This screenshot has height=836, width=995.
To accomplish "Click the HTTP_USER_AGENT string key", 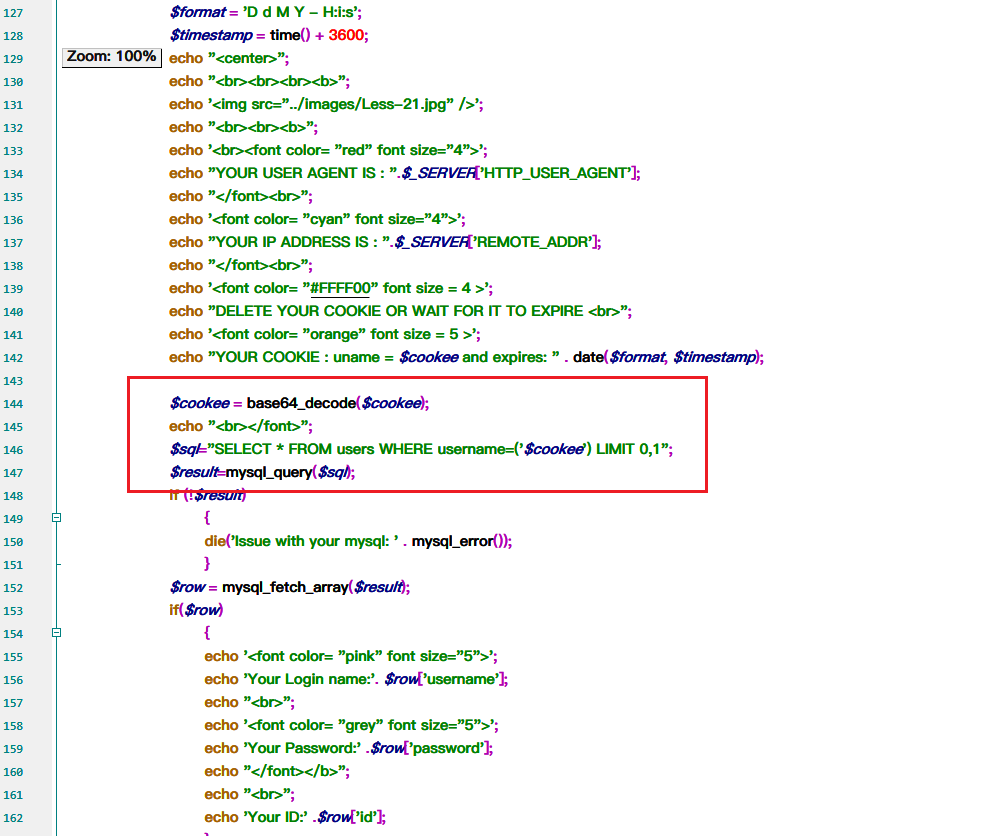I will (556, 173).
